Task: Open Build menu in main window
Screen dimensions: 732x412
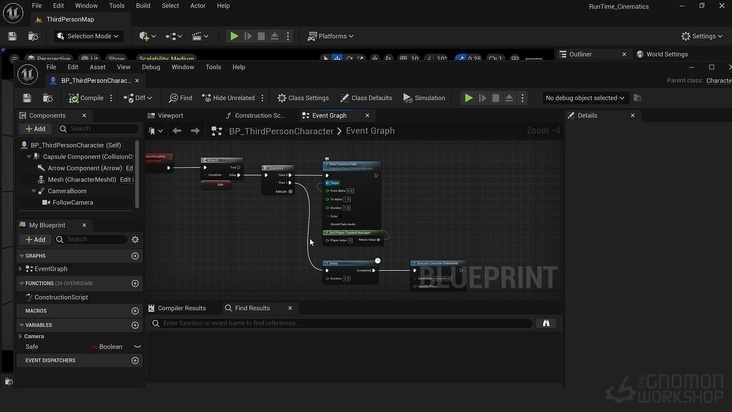Action: [x=143, y=6]
